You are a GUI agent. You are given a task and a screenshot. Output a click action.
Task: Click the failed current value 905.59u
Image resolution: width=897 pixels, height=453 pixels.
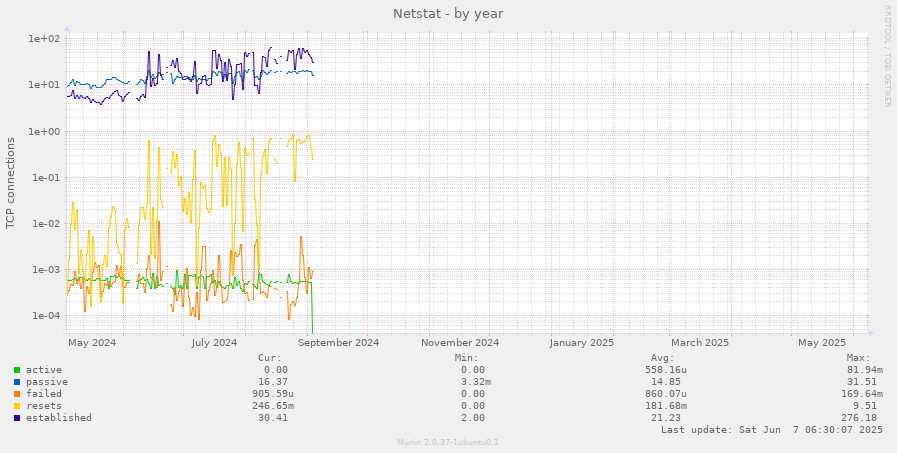point(273,394)
